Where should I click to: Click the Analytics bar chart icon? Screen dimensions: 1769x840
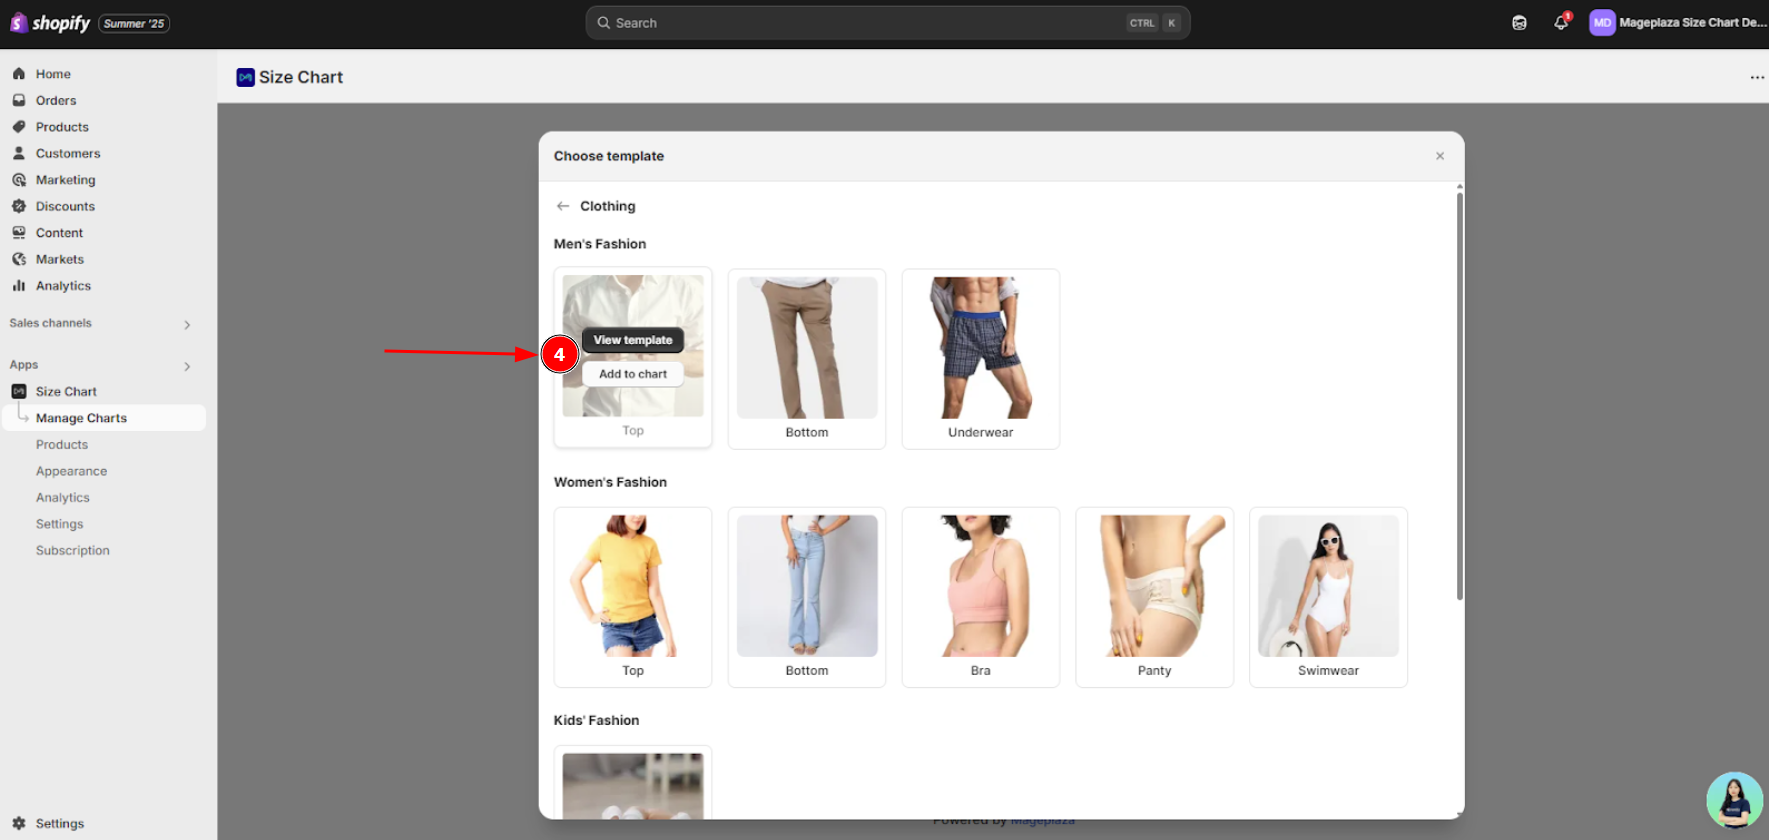(x=19, y=286)
